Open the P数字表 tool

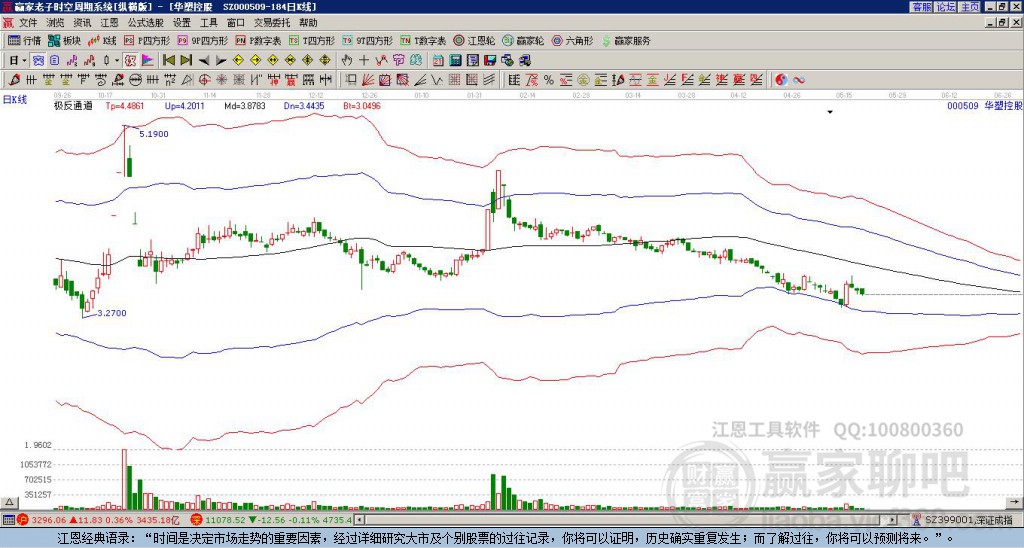[258, 40]
